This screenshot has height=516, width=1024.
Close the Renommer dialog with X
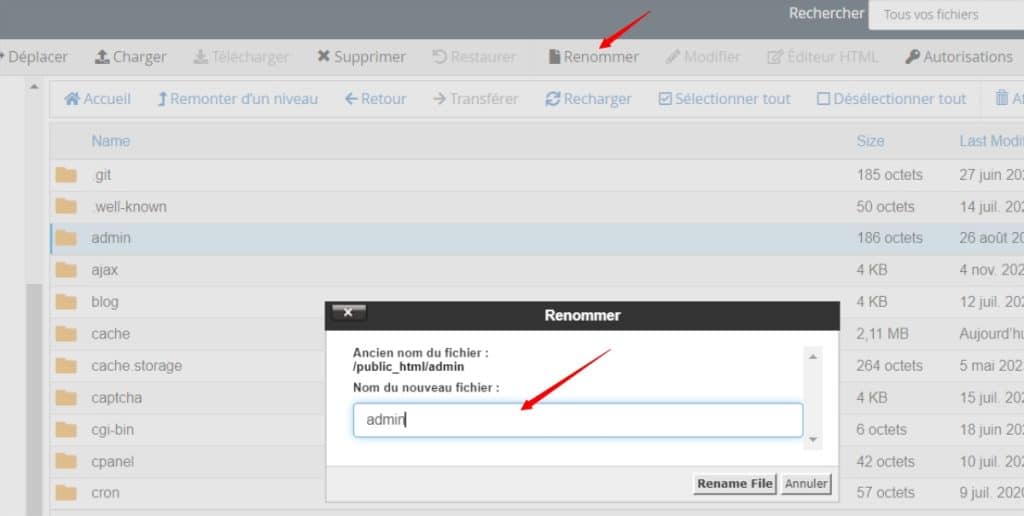click(349, 313)
